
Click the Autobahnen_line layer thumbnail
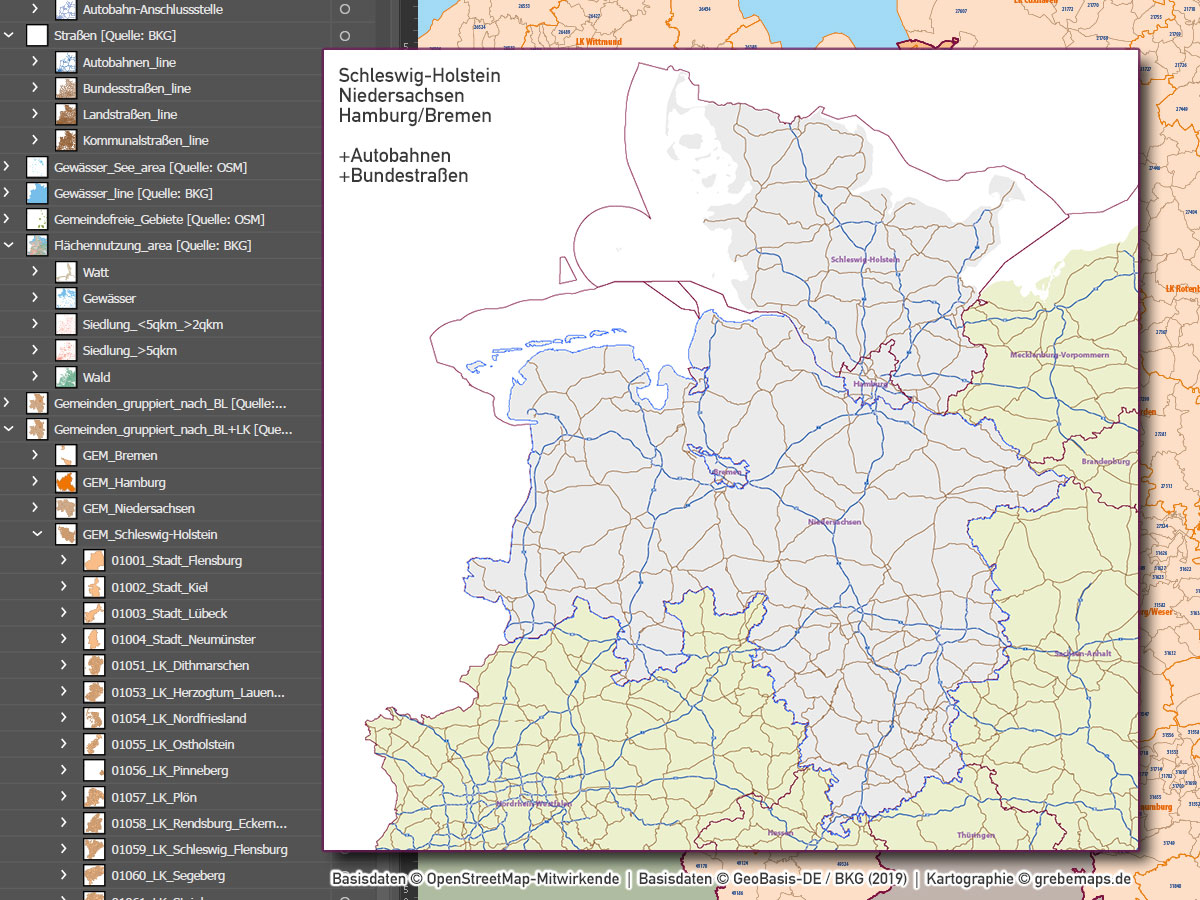(65, 61)
